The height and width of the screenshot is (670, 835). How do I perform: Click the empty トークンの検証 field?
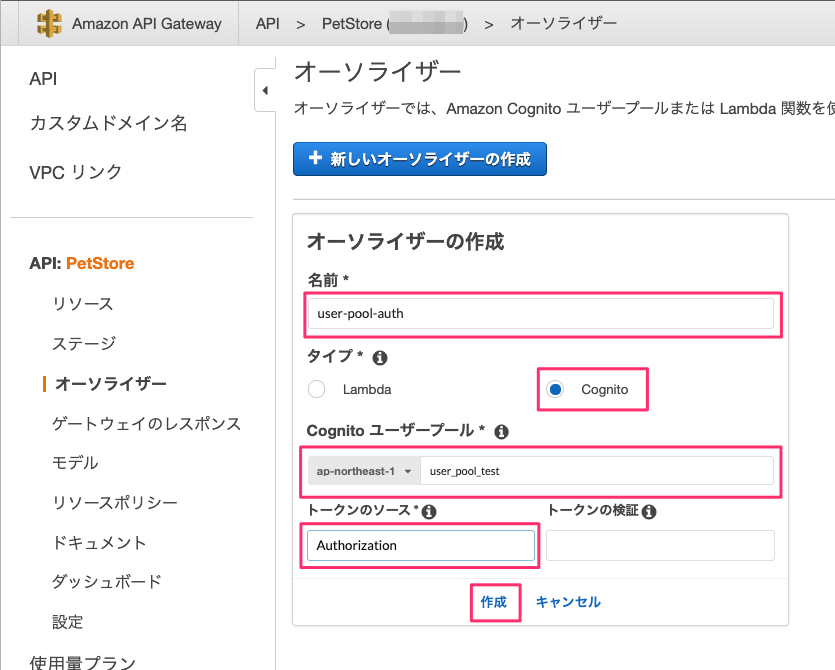coord(660,545)
